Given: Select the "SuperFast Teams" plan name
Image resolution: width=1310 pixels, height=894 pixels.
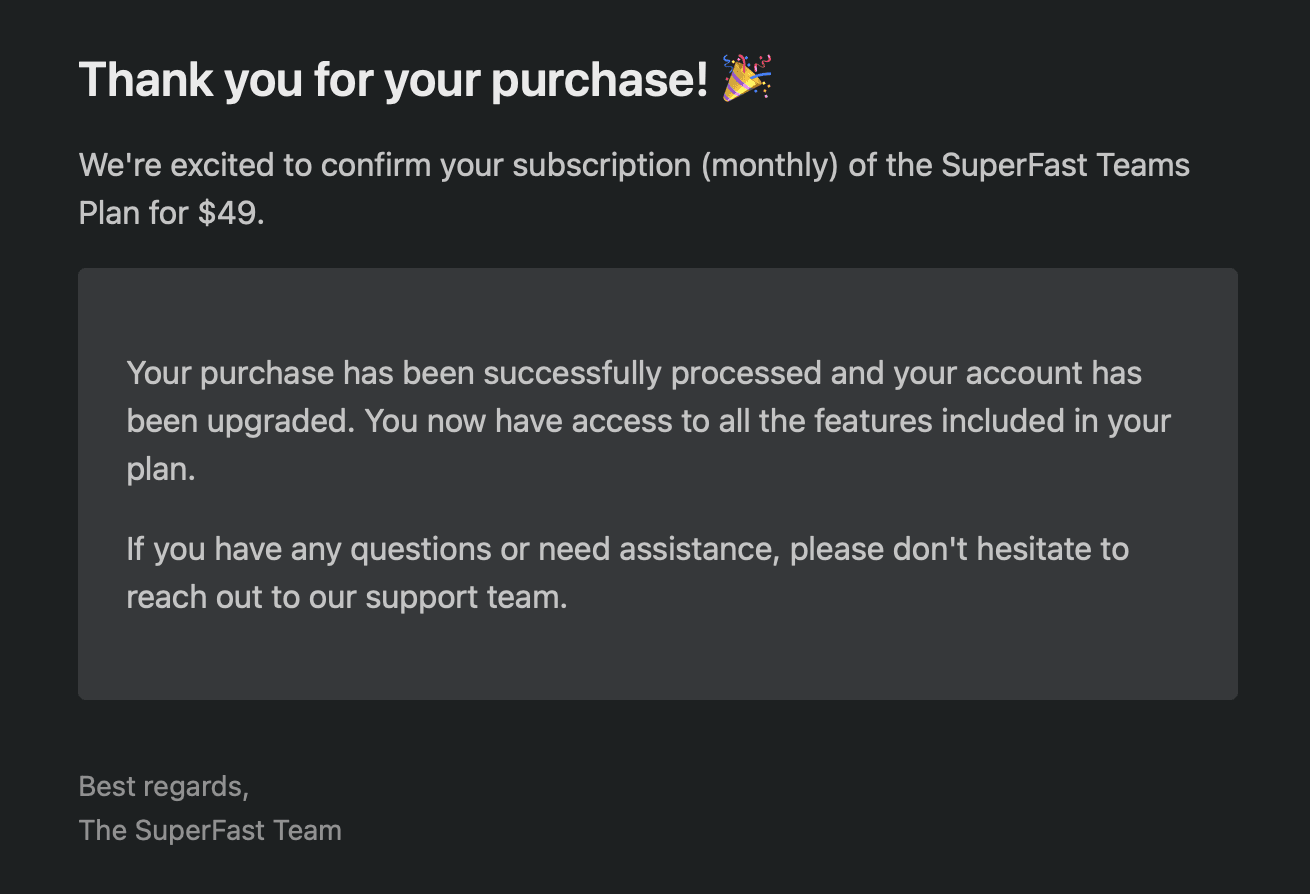Looking at the screenshot, I should pos(1066,165).
